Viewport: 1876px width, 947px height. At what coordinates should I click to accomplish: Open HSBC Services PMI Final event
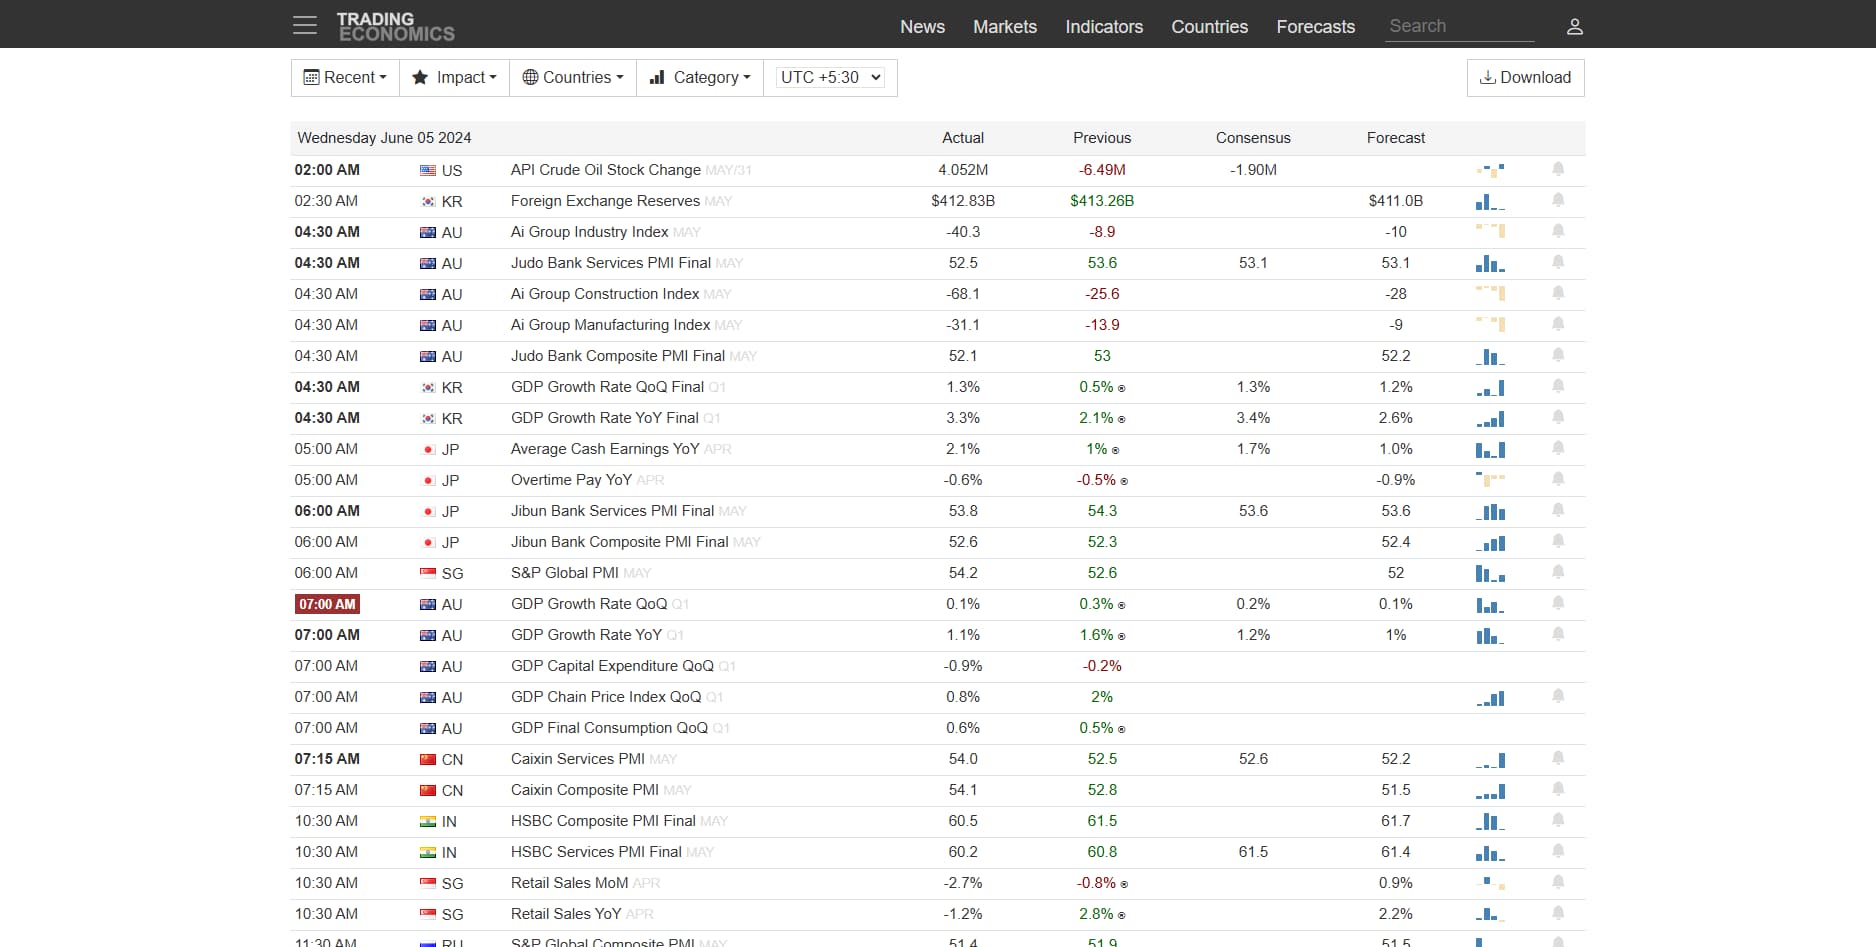(596, 852)
